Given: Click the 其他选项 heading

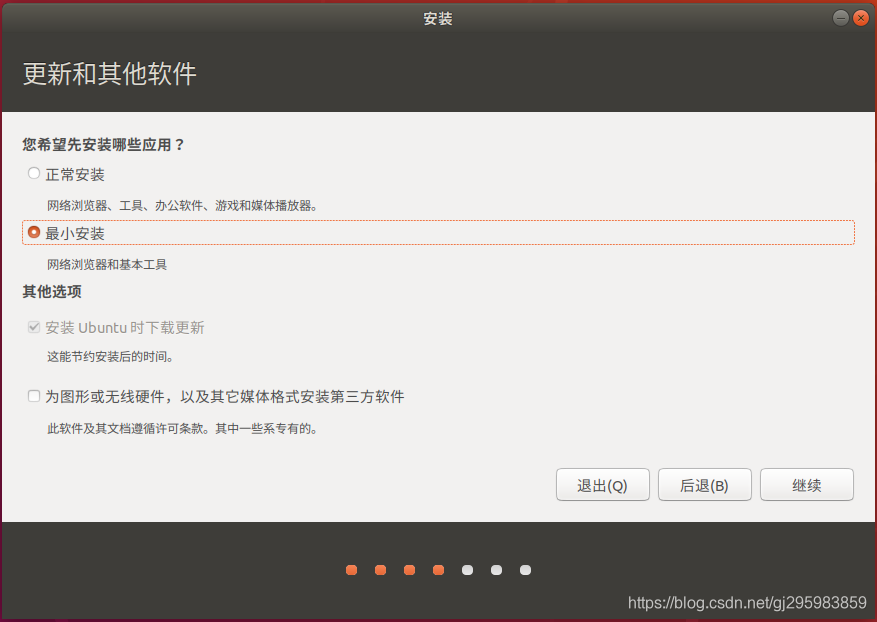Looking at the screenshot, I should (x=52, y=291).
